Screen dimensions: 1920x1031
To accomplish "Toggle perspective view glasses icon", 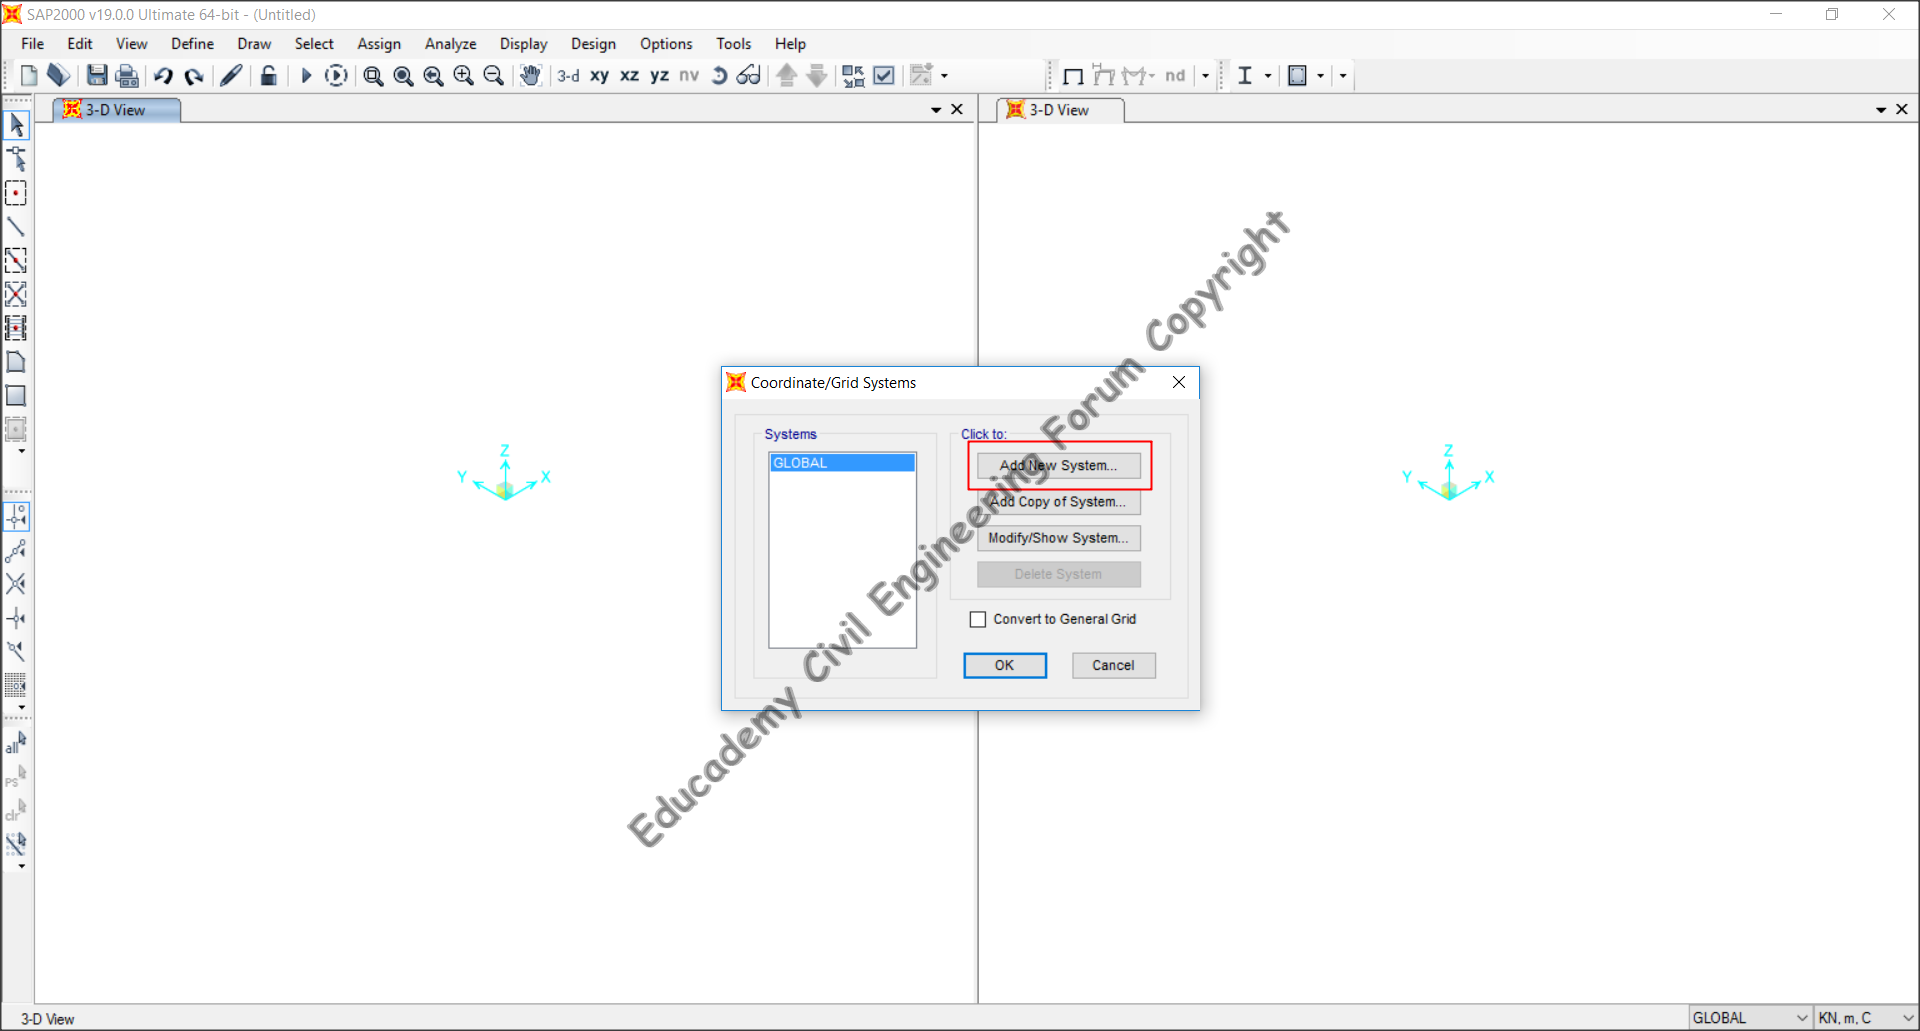I will (x=748, y=75).
